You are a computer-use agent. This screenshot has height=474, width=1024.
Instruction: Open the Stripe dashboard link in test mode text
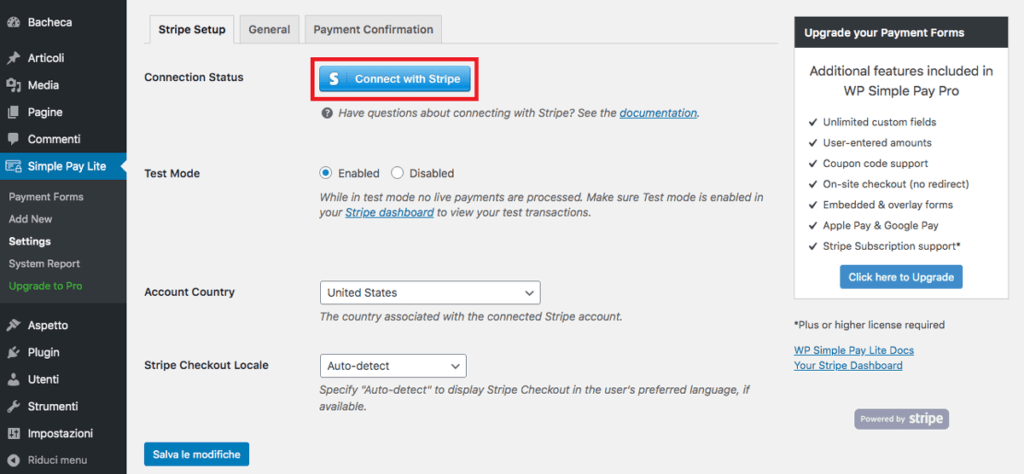click(390, 213)
